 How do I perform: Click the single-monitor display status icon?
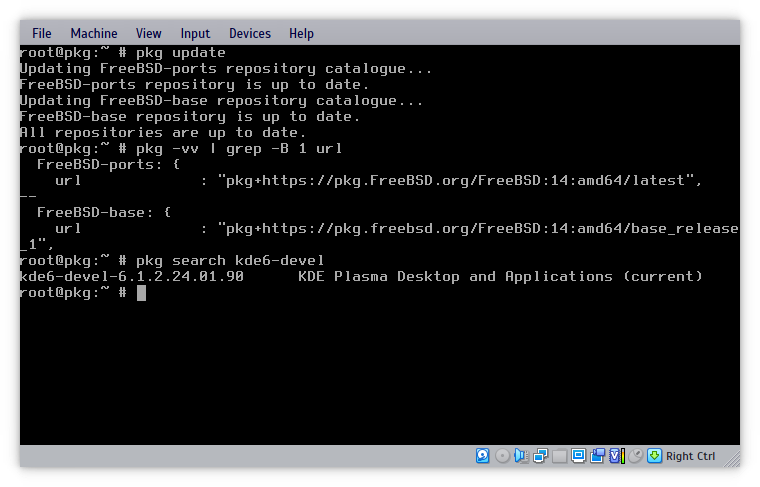coord(578,456)
